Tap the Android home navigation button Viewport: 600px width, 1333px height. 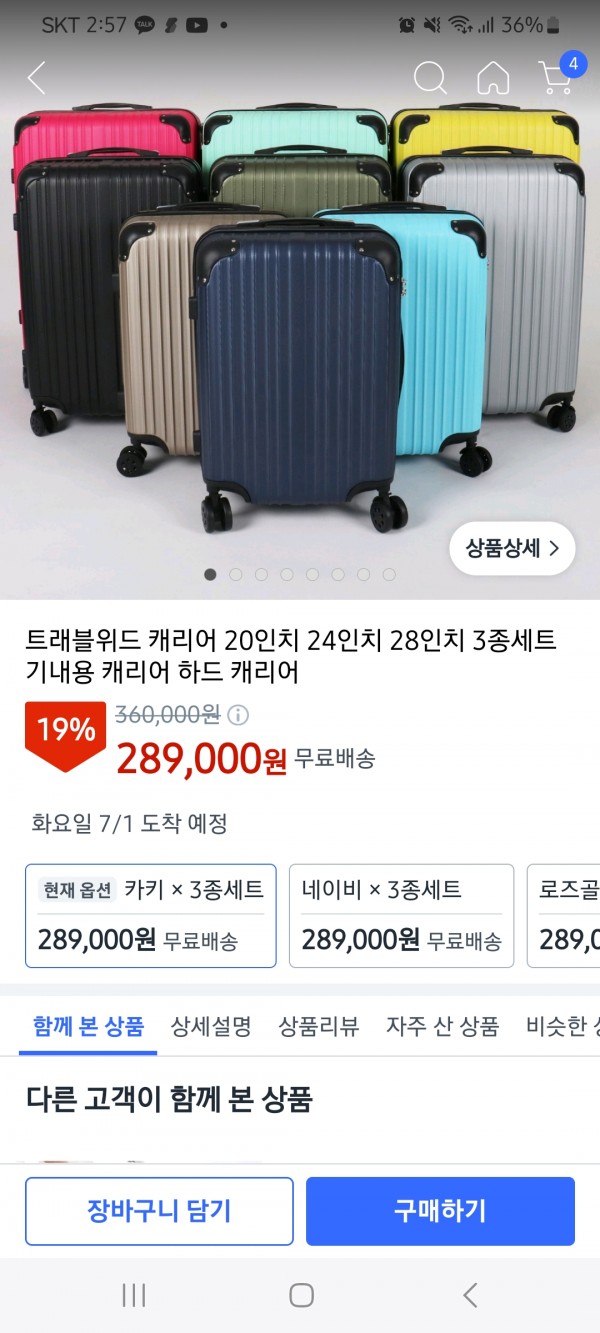point(301,1295)
